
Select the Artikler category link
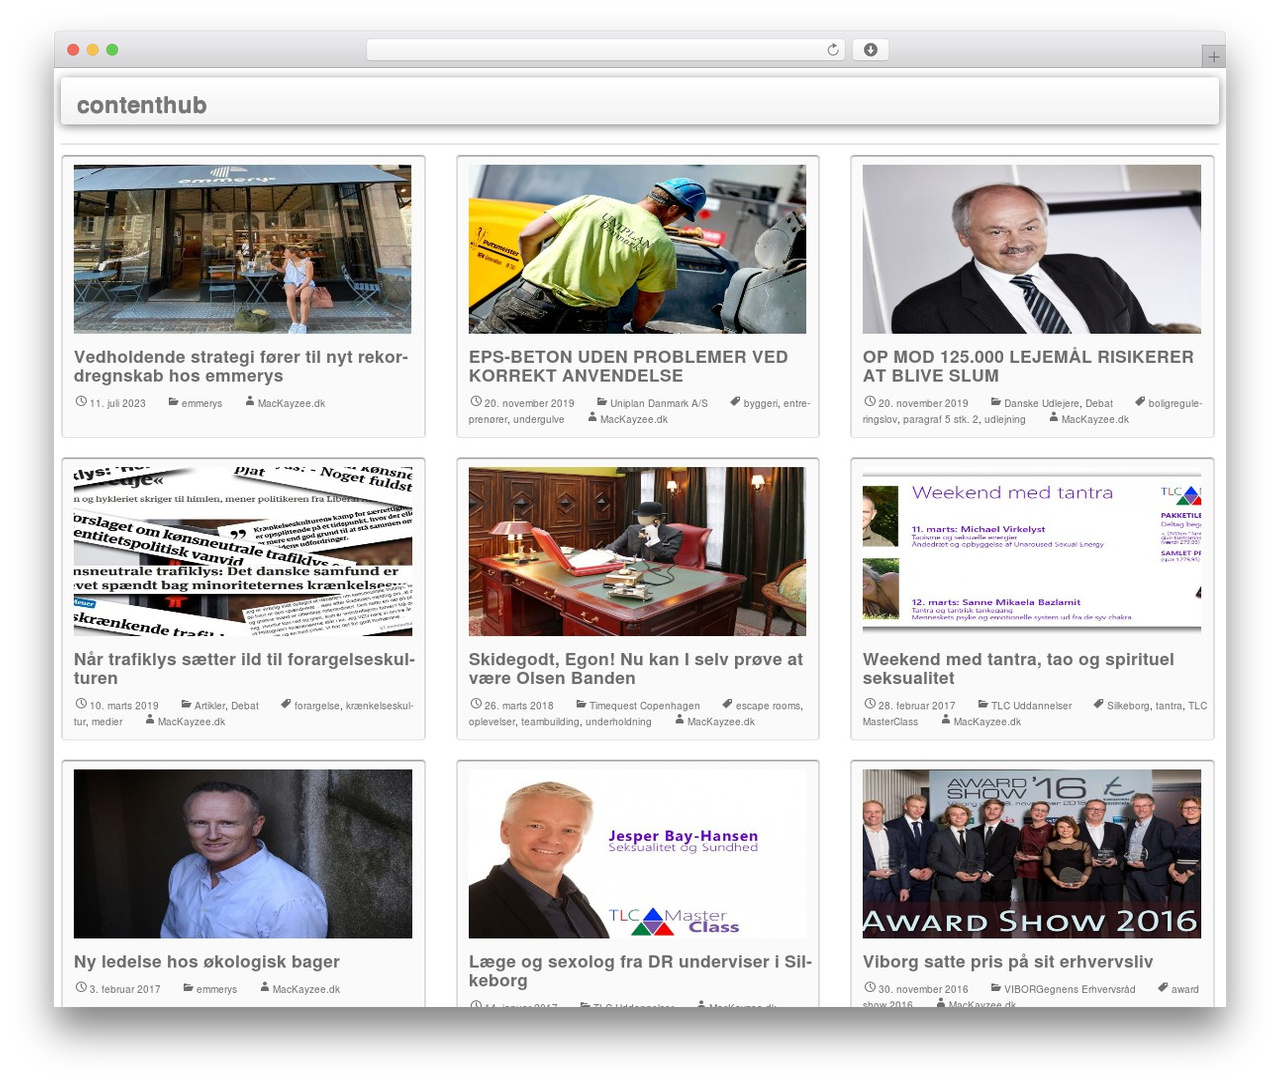pos(210,706)
